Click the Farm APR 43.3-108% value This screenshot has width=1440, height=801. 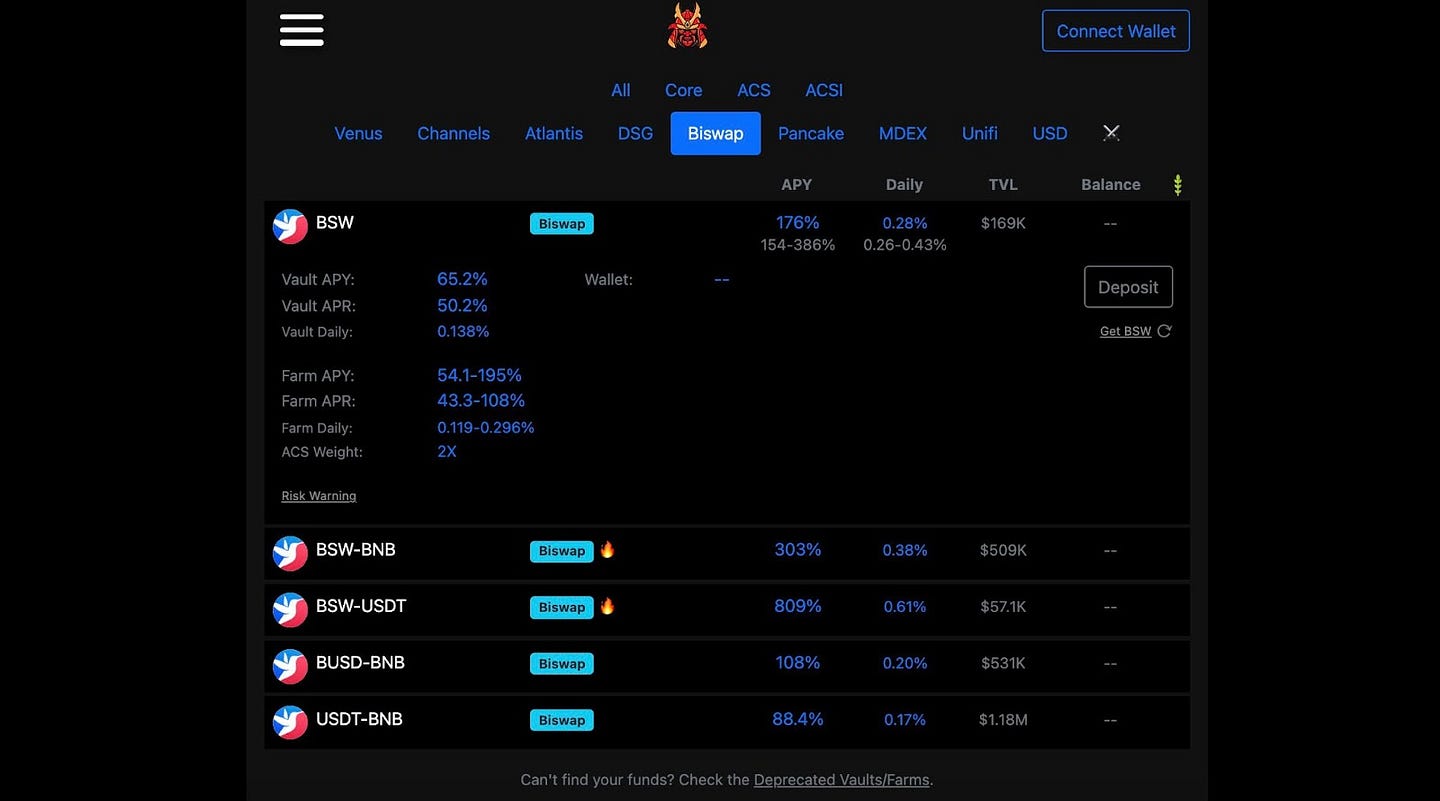click(480, 401)
